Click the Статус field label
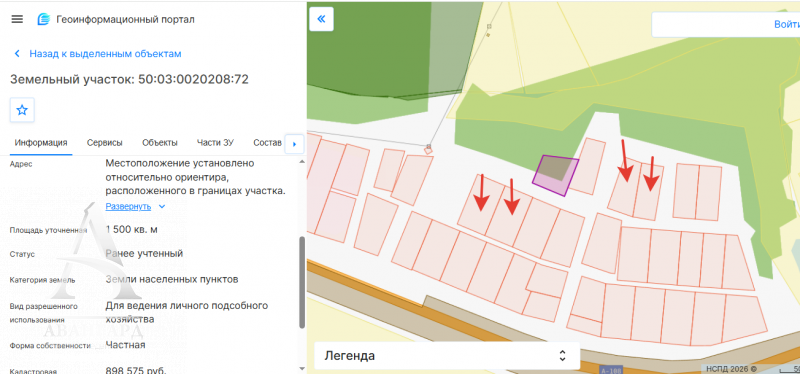The height and width of the screenshot is (374, 800). [x=22, y=254]
